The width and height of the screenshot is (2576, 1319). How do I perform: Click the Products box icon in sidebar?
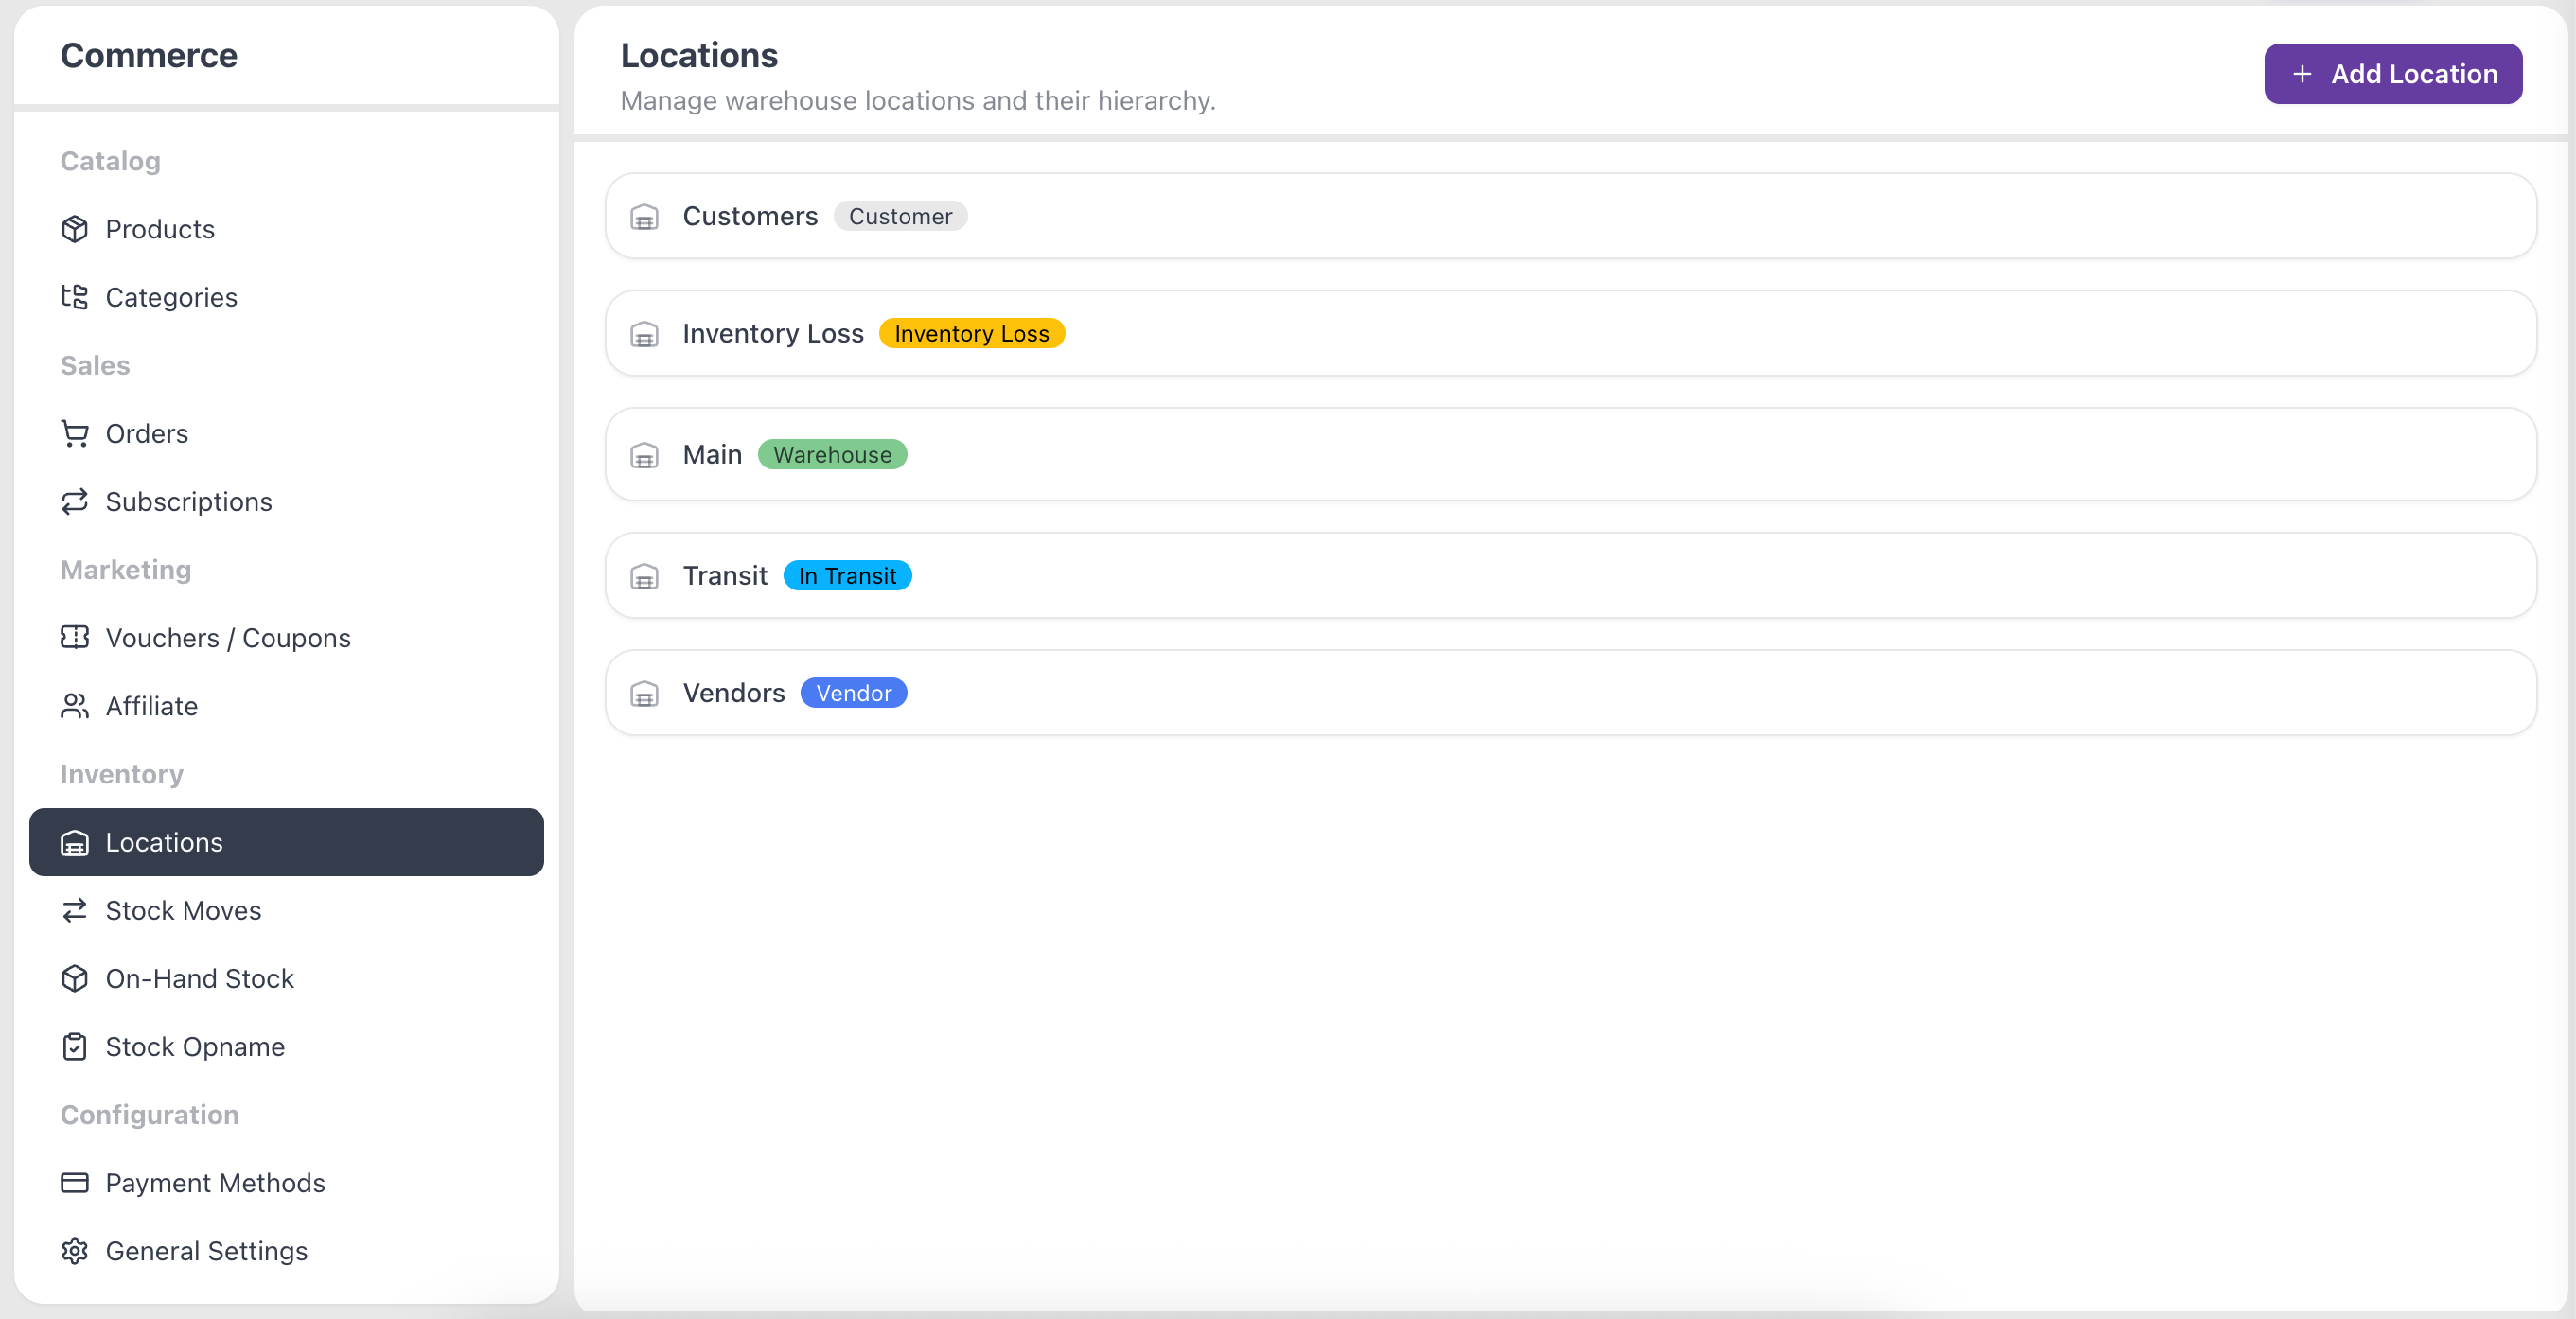pyautogui.click(x=75, y=229)
